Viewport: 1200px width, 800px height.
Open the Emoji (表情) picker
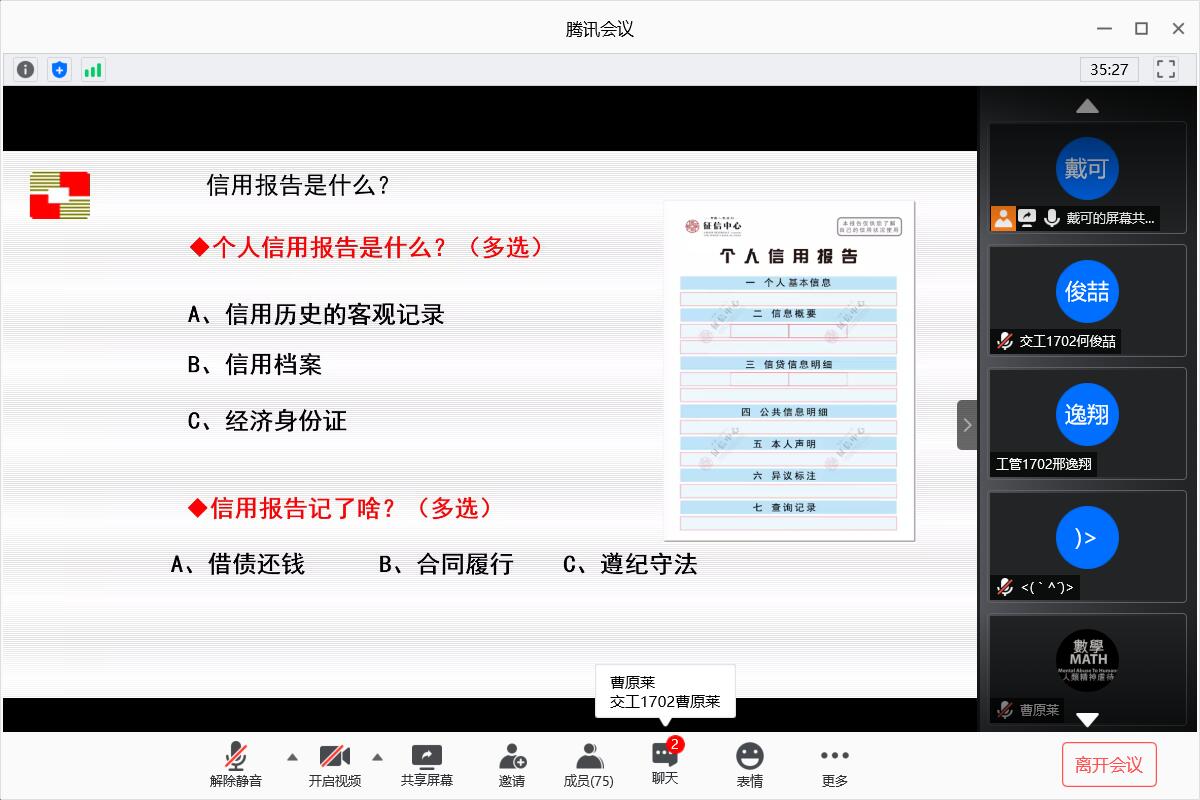point(749,766)
